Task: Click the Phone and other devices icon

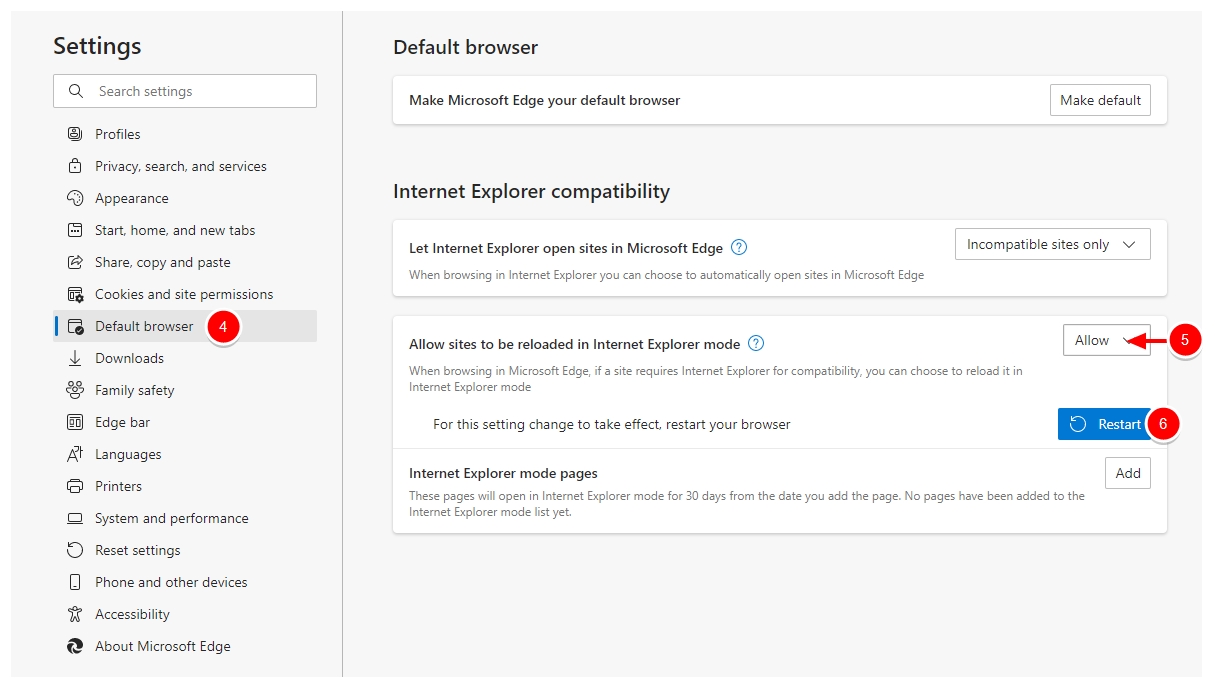Action: tap(75, 582)
